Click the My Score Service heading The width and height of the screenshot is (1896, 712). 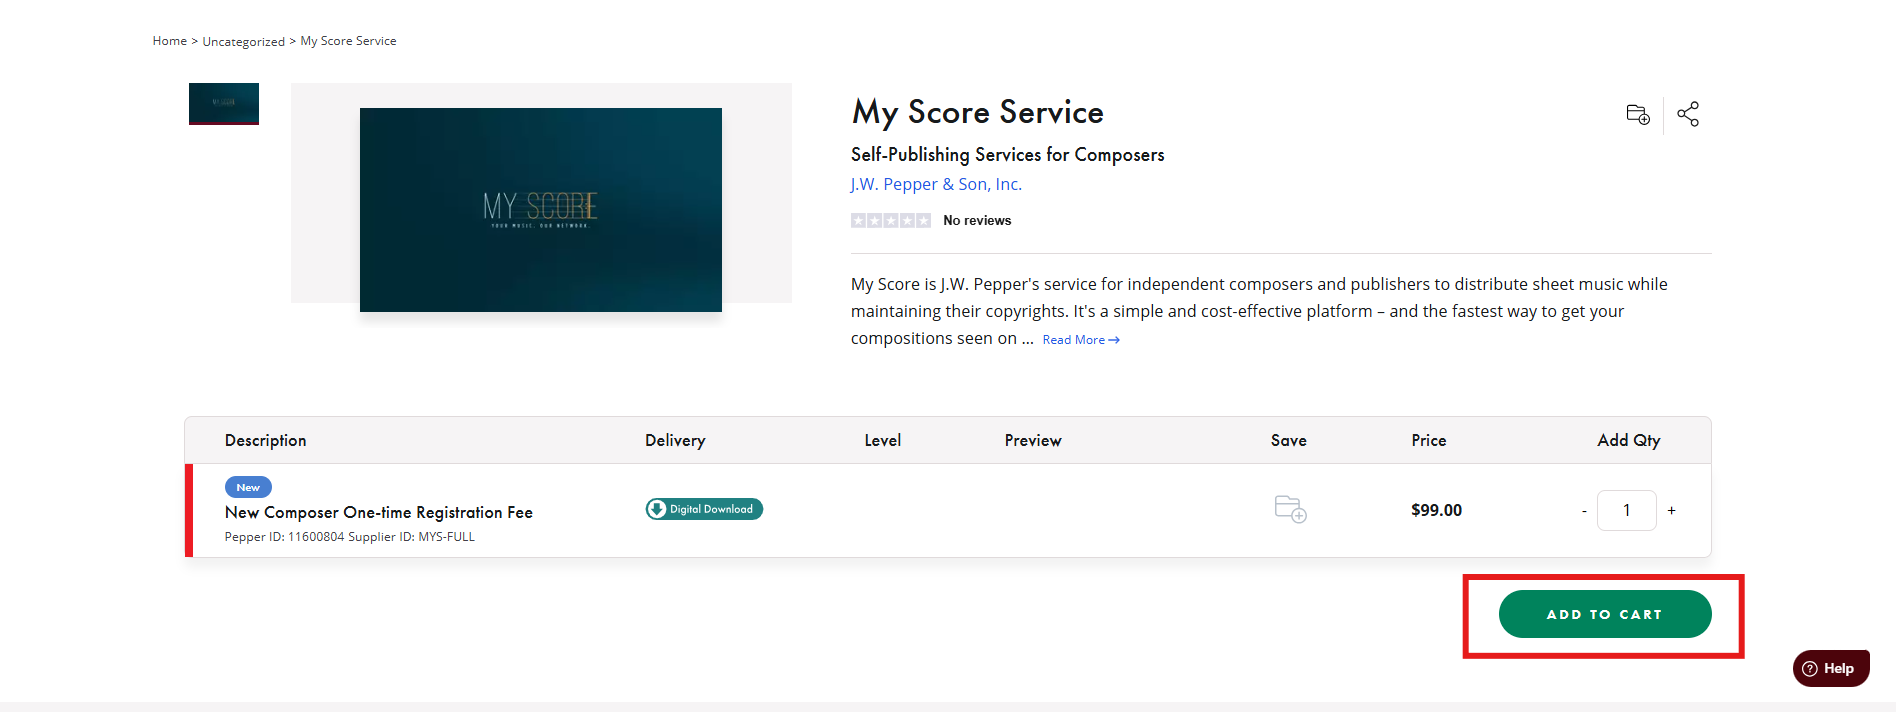pyautogui.click(x=978, y=112)
